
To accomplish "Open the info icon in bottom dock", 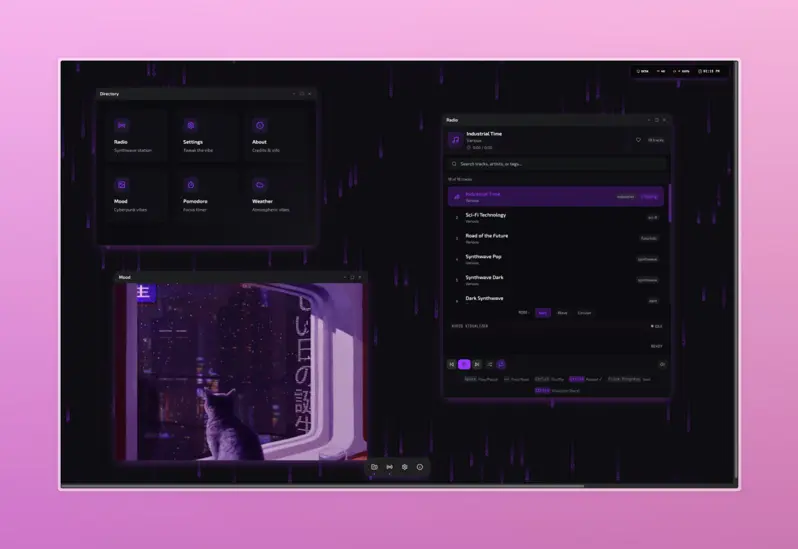I will click(420, 467).
